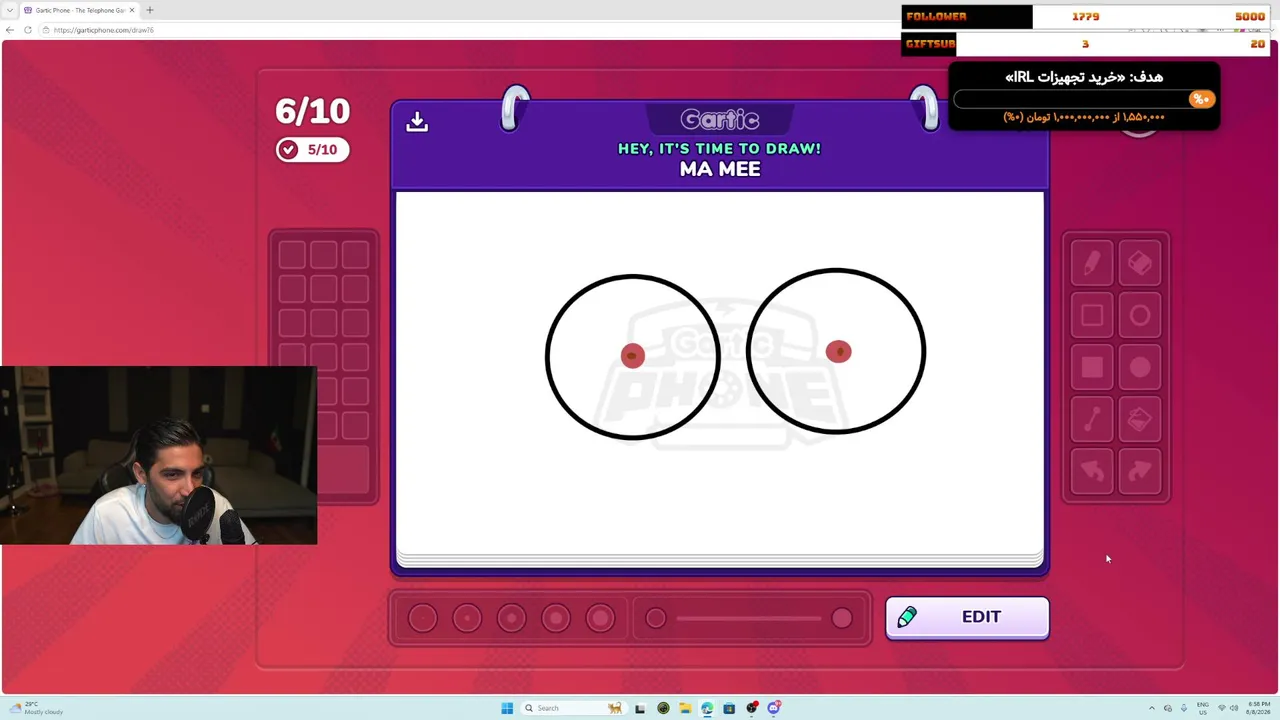1280x720 pixels.
Task: Open the browser tab list dropdown
Action: coord(9,10)
